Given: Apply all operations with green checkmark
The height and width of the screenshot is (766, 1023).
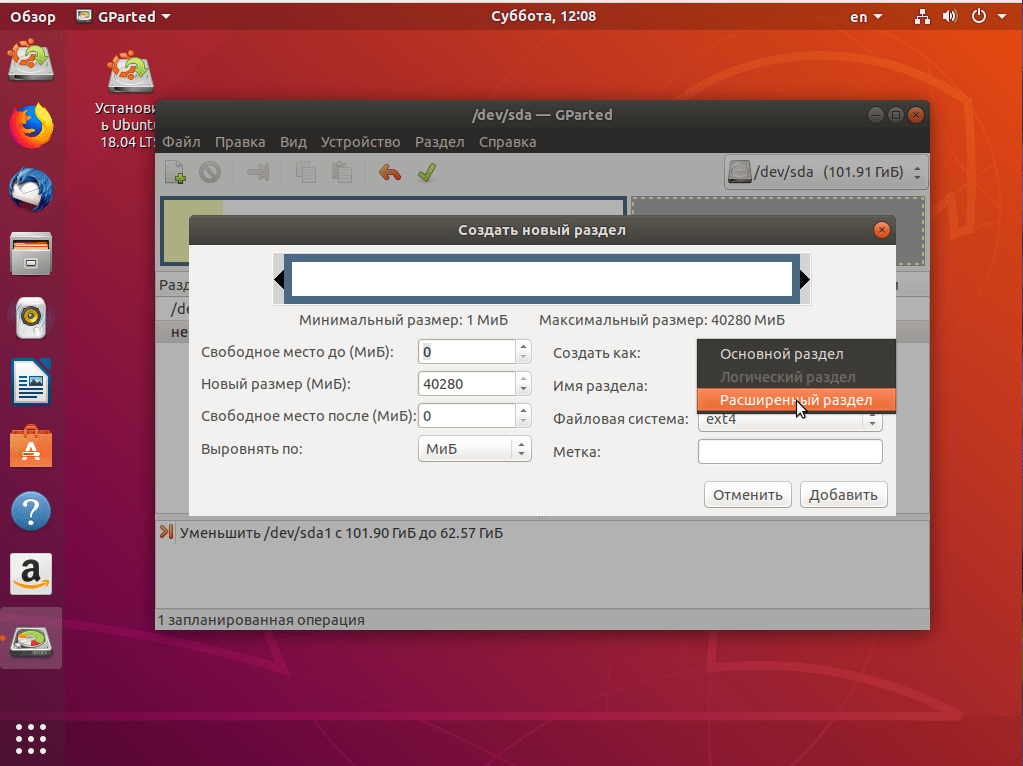Looking at the screenshot, I should click(x=427, y=173).
